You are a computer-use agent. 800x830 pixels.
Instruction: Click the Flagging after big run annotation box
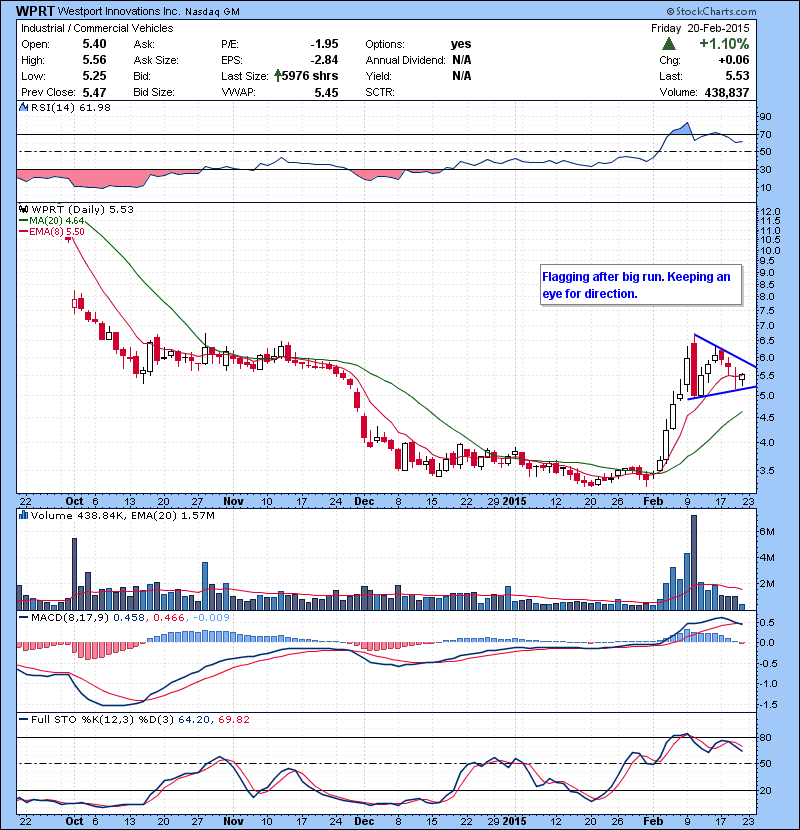point(641,285)
